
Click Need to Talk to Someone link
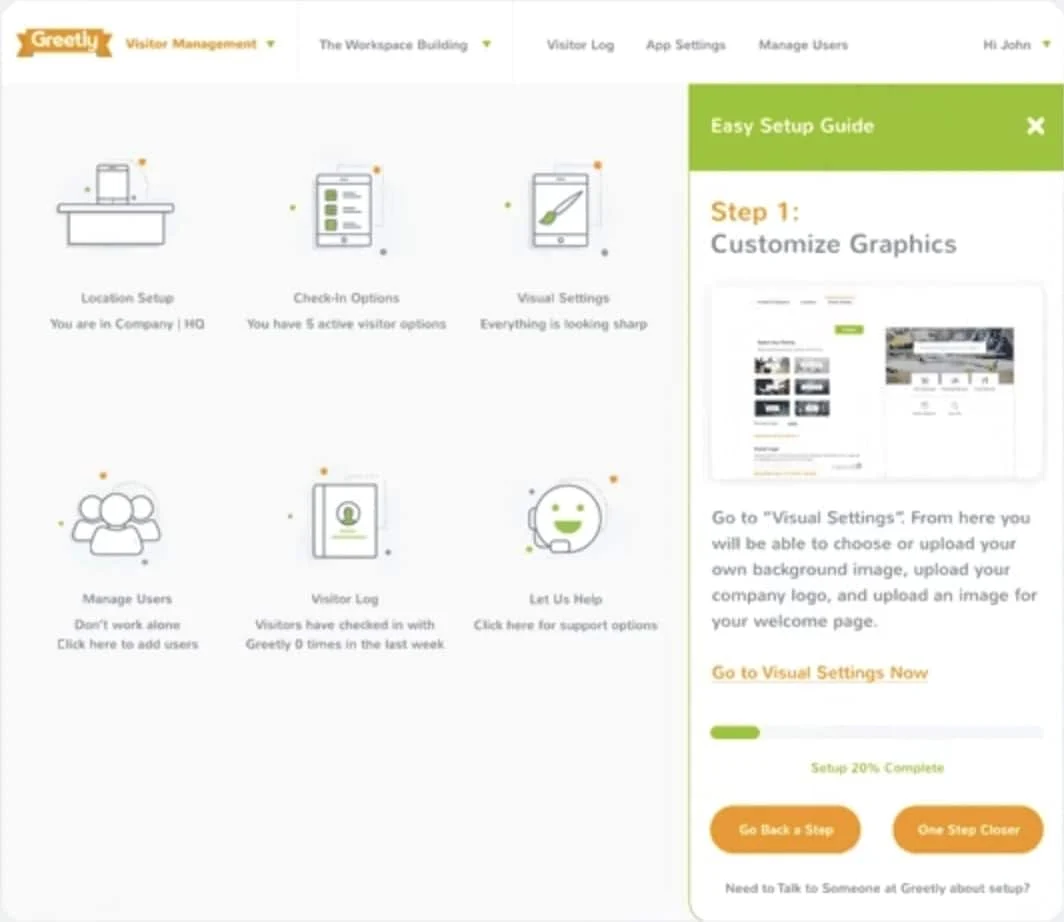[877, 888]
